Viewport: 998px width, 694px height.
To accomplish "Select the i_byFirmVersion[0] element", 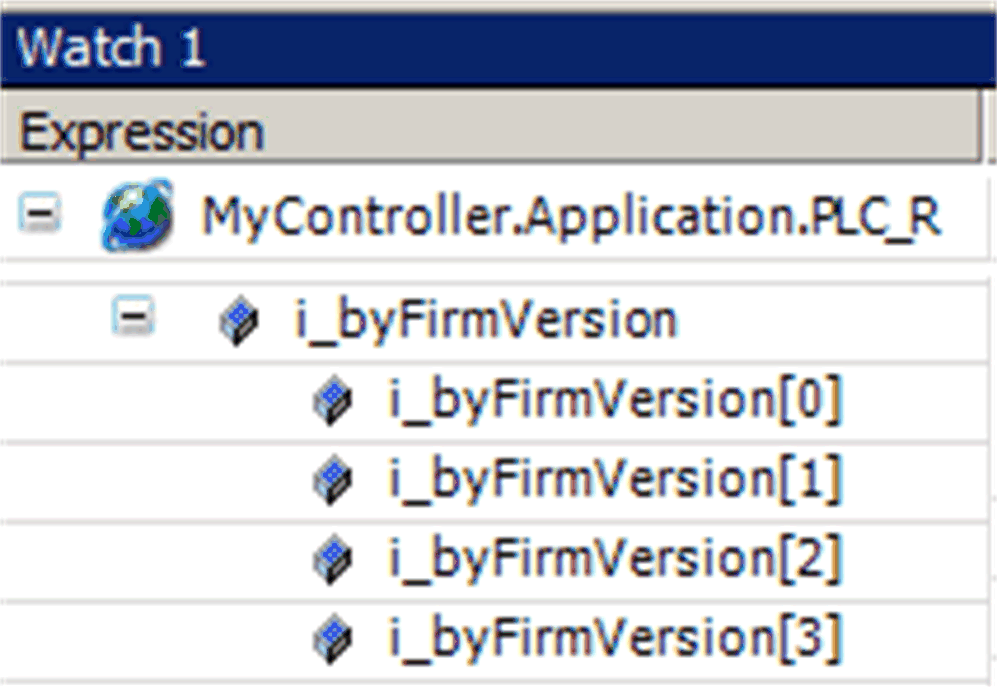I will (x=615, y=400).
